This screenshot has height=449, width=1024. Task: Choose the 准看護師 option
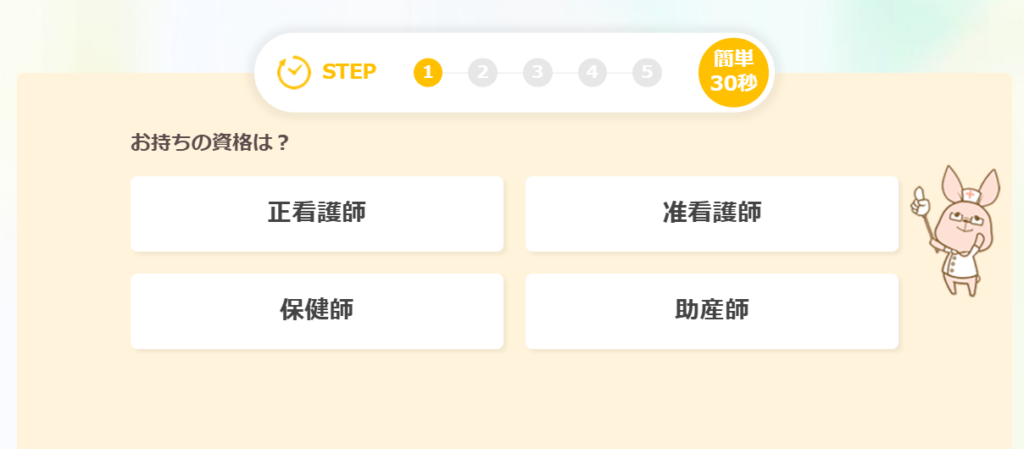click(x=711, y=213)
